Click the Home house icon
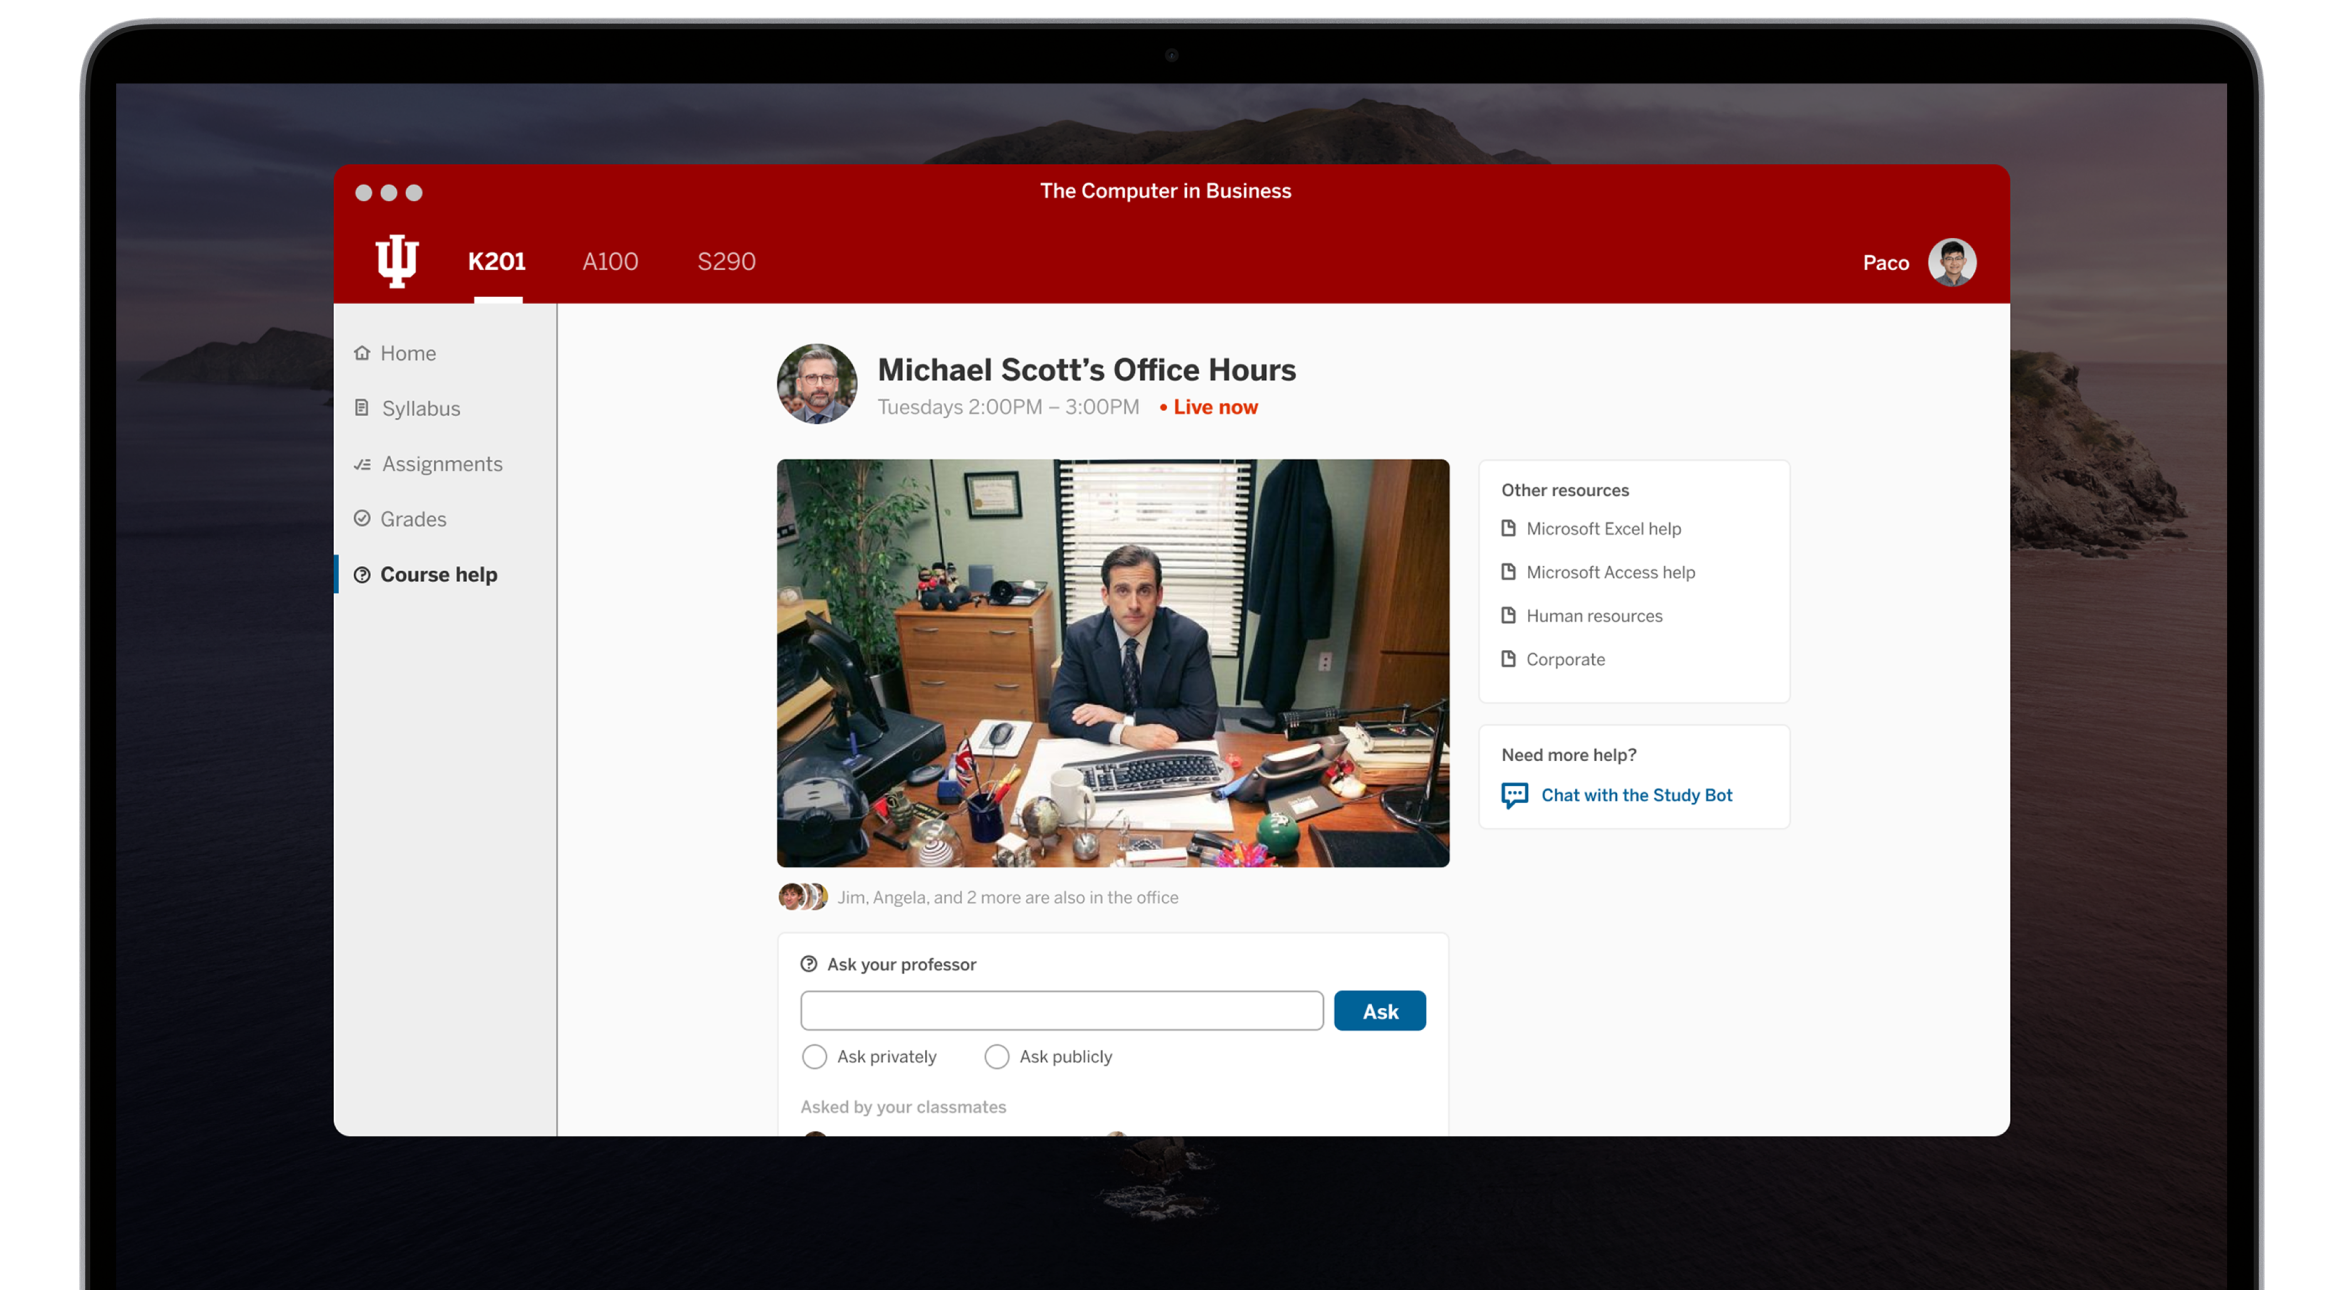Image resolution: width=2344 pixels, height=1290 pixels. pos(362,353)
